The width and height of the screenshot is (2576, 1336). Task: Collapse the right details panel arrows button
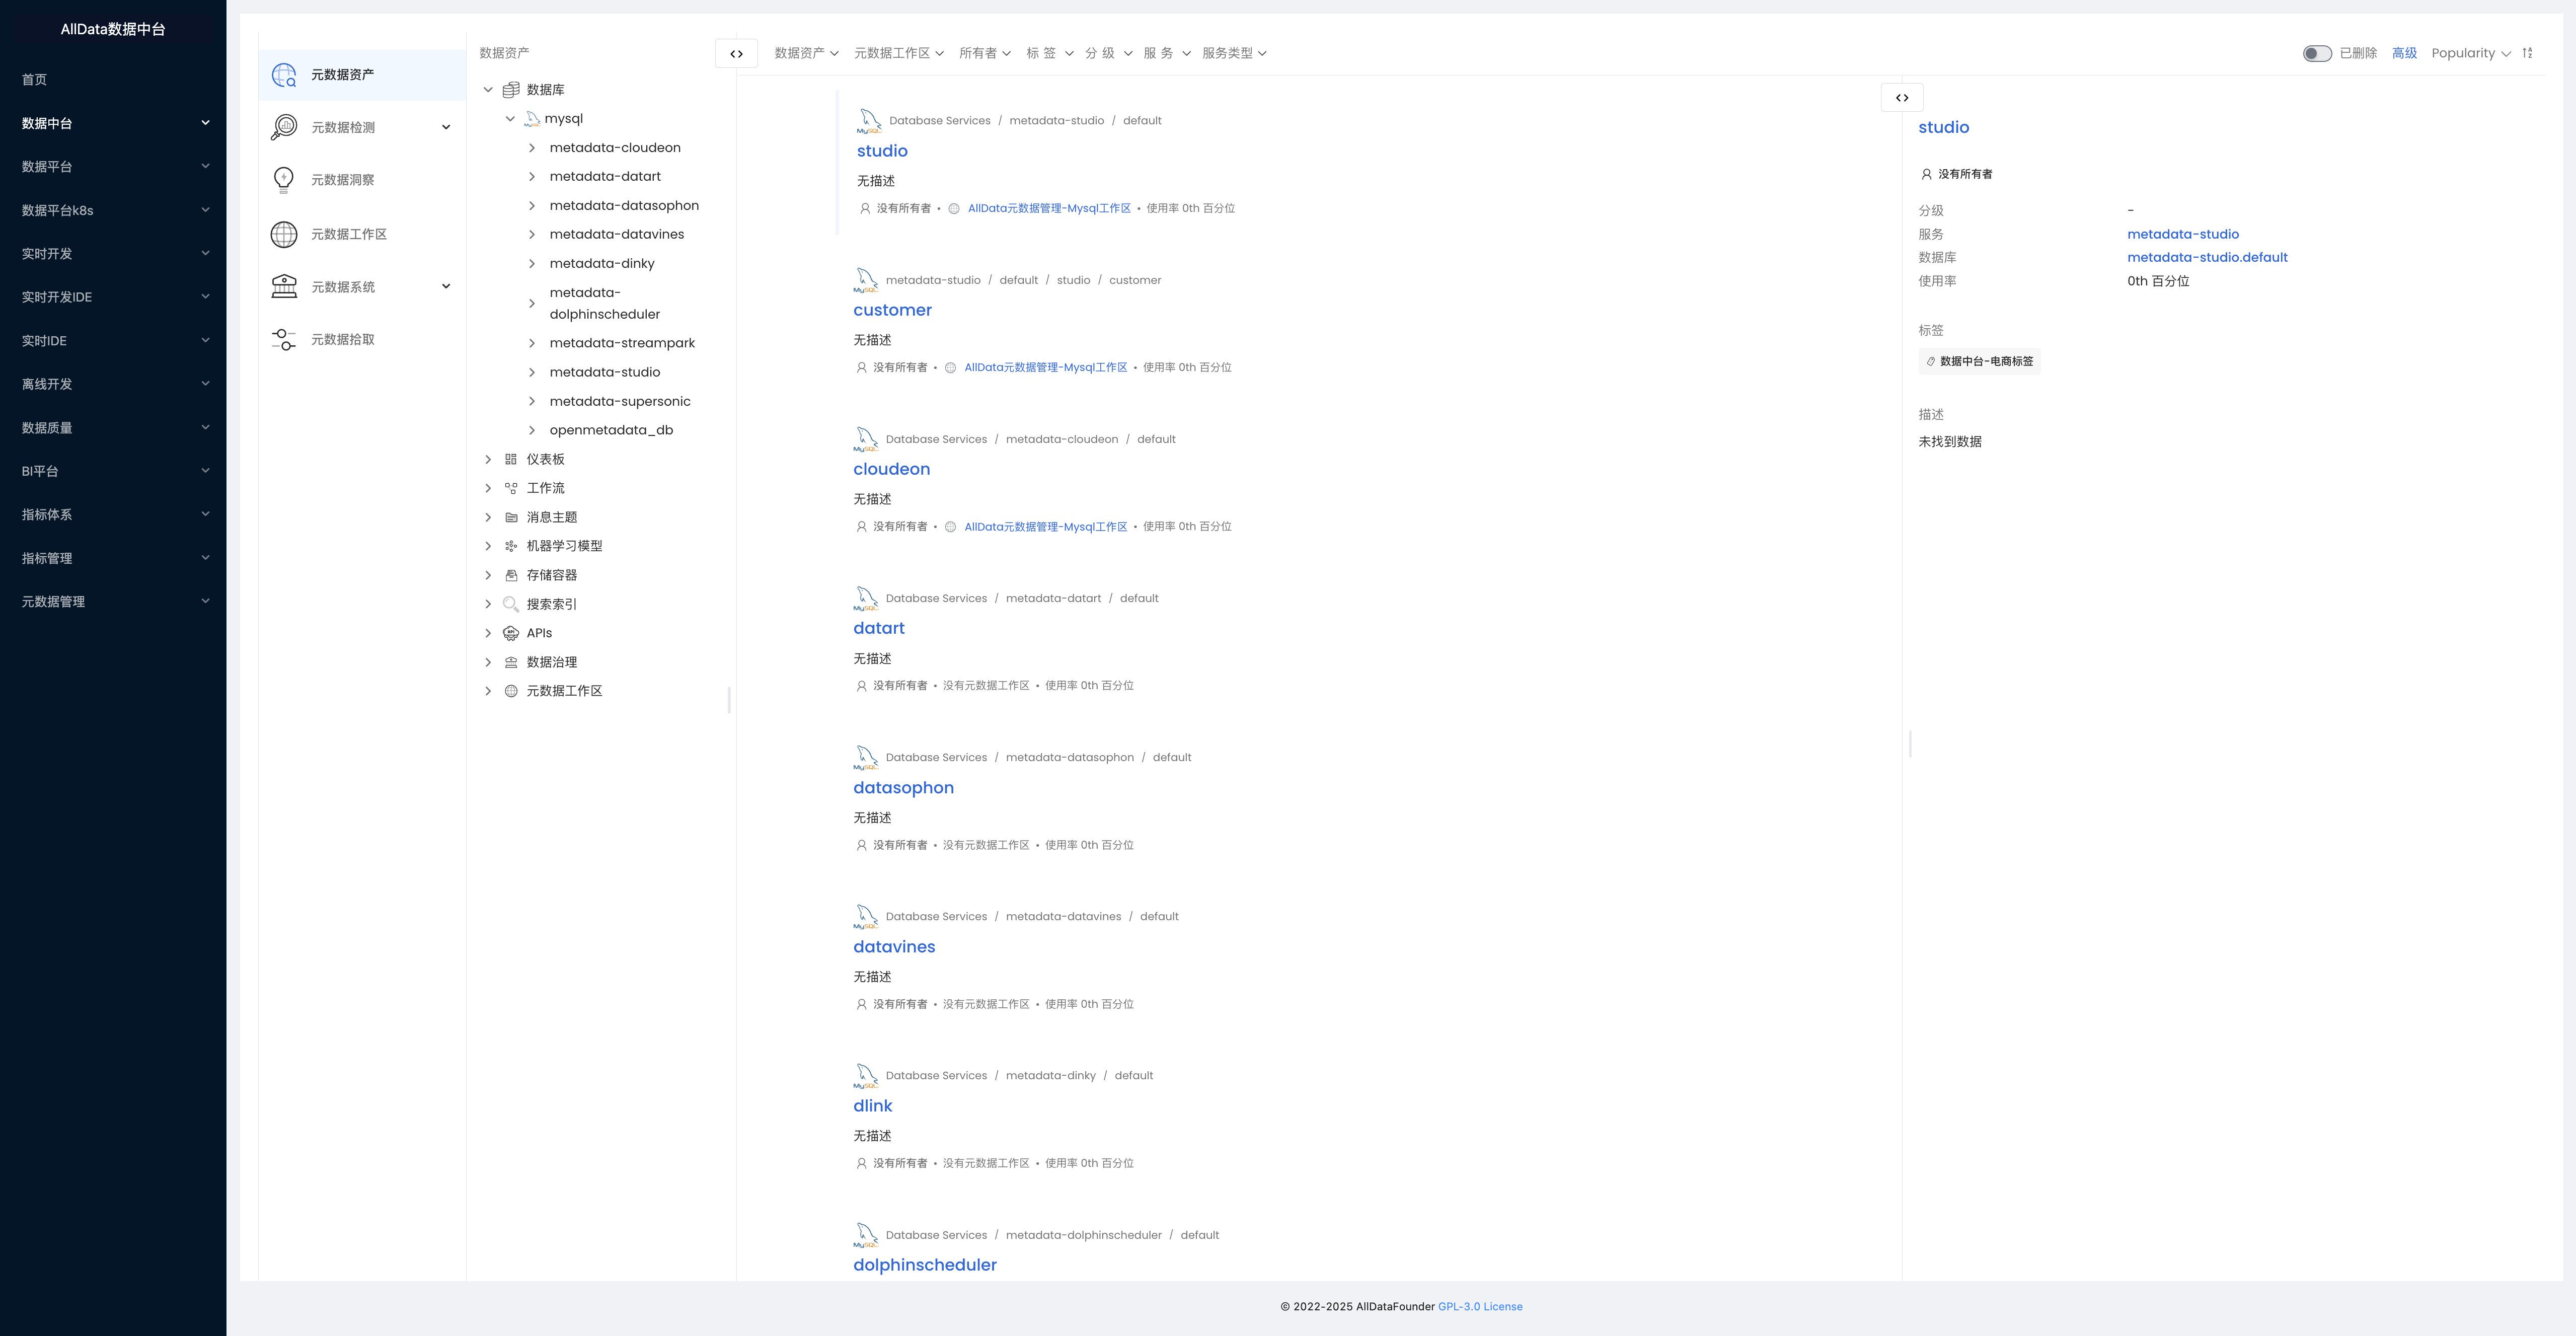click(x=1902, y=98)
